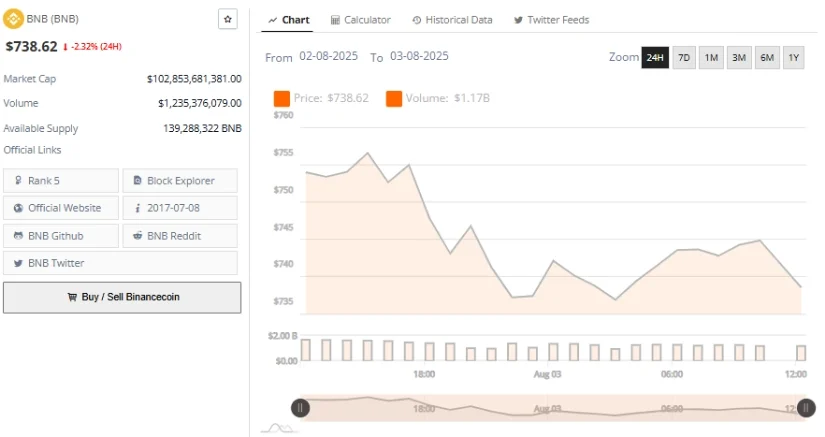
Task: Select the 1Y zoom range
Action: [x=793, y=58]
